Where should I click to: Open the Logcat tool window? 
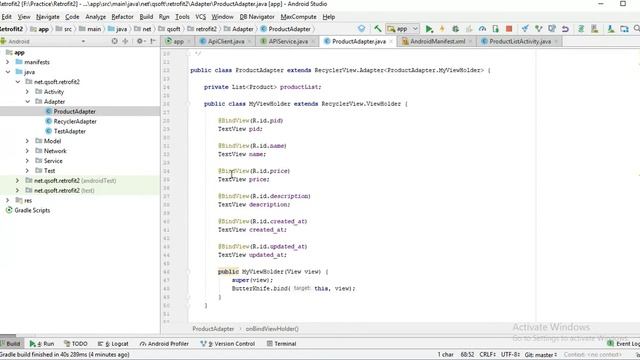tap(113, 344)
